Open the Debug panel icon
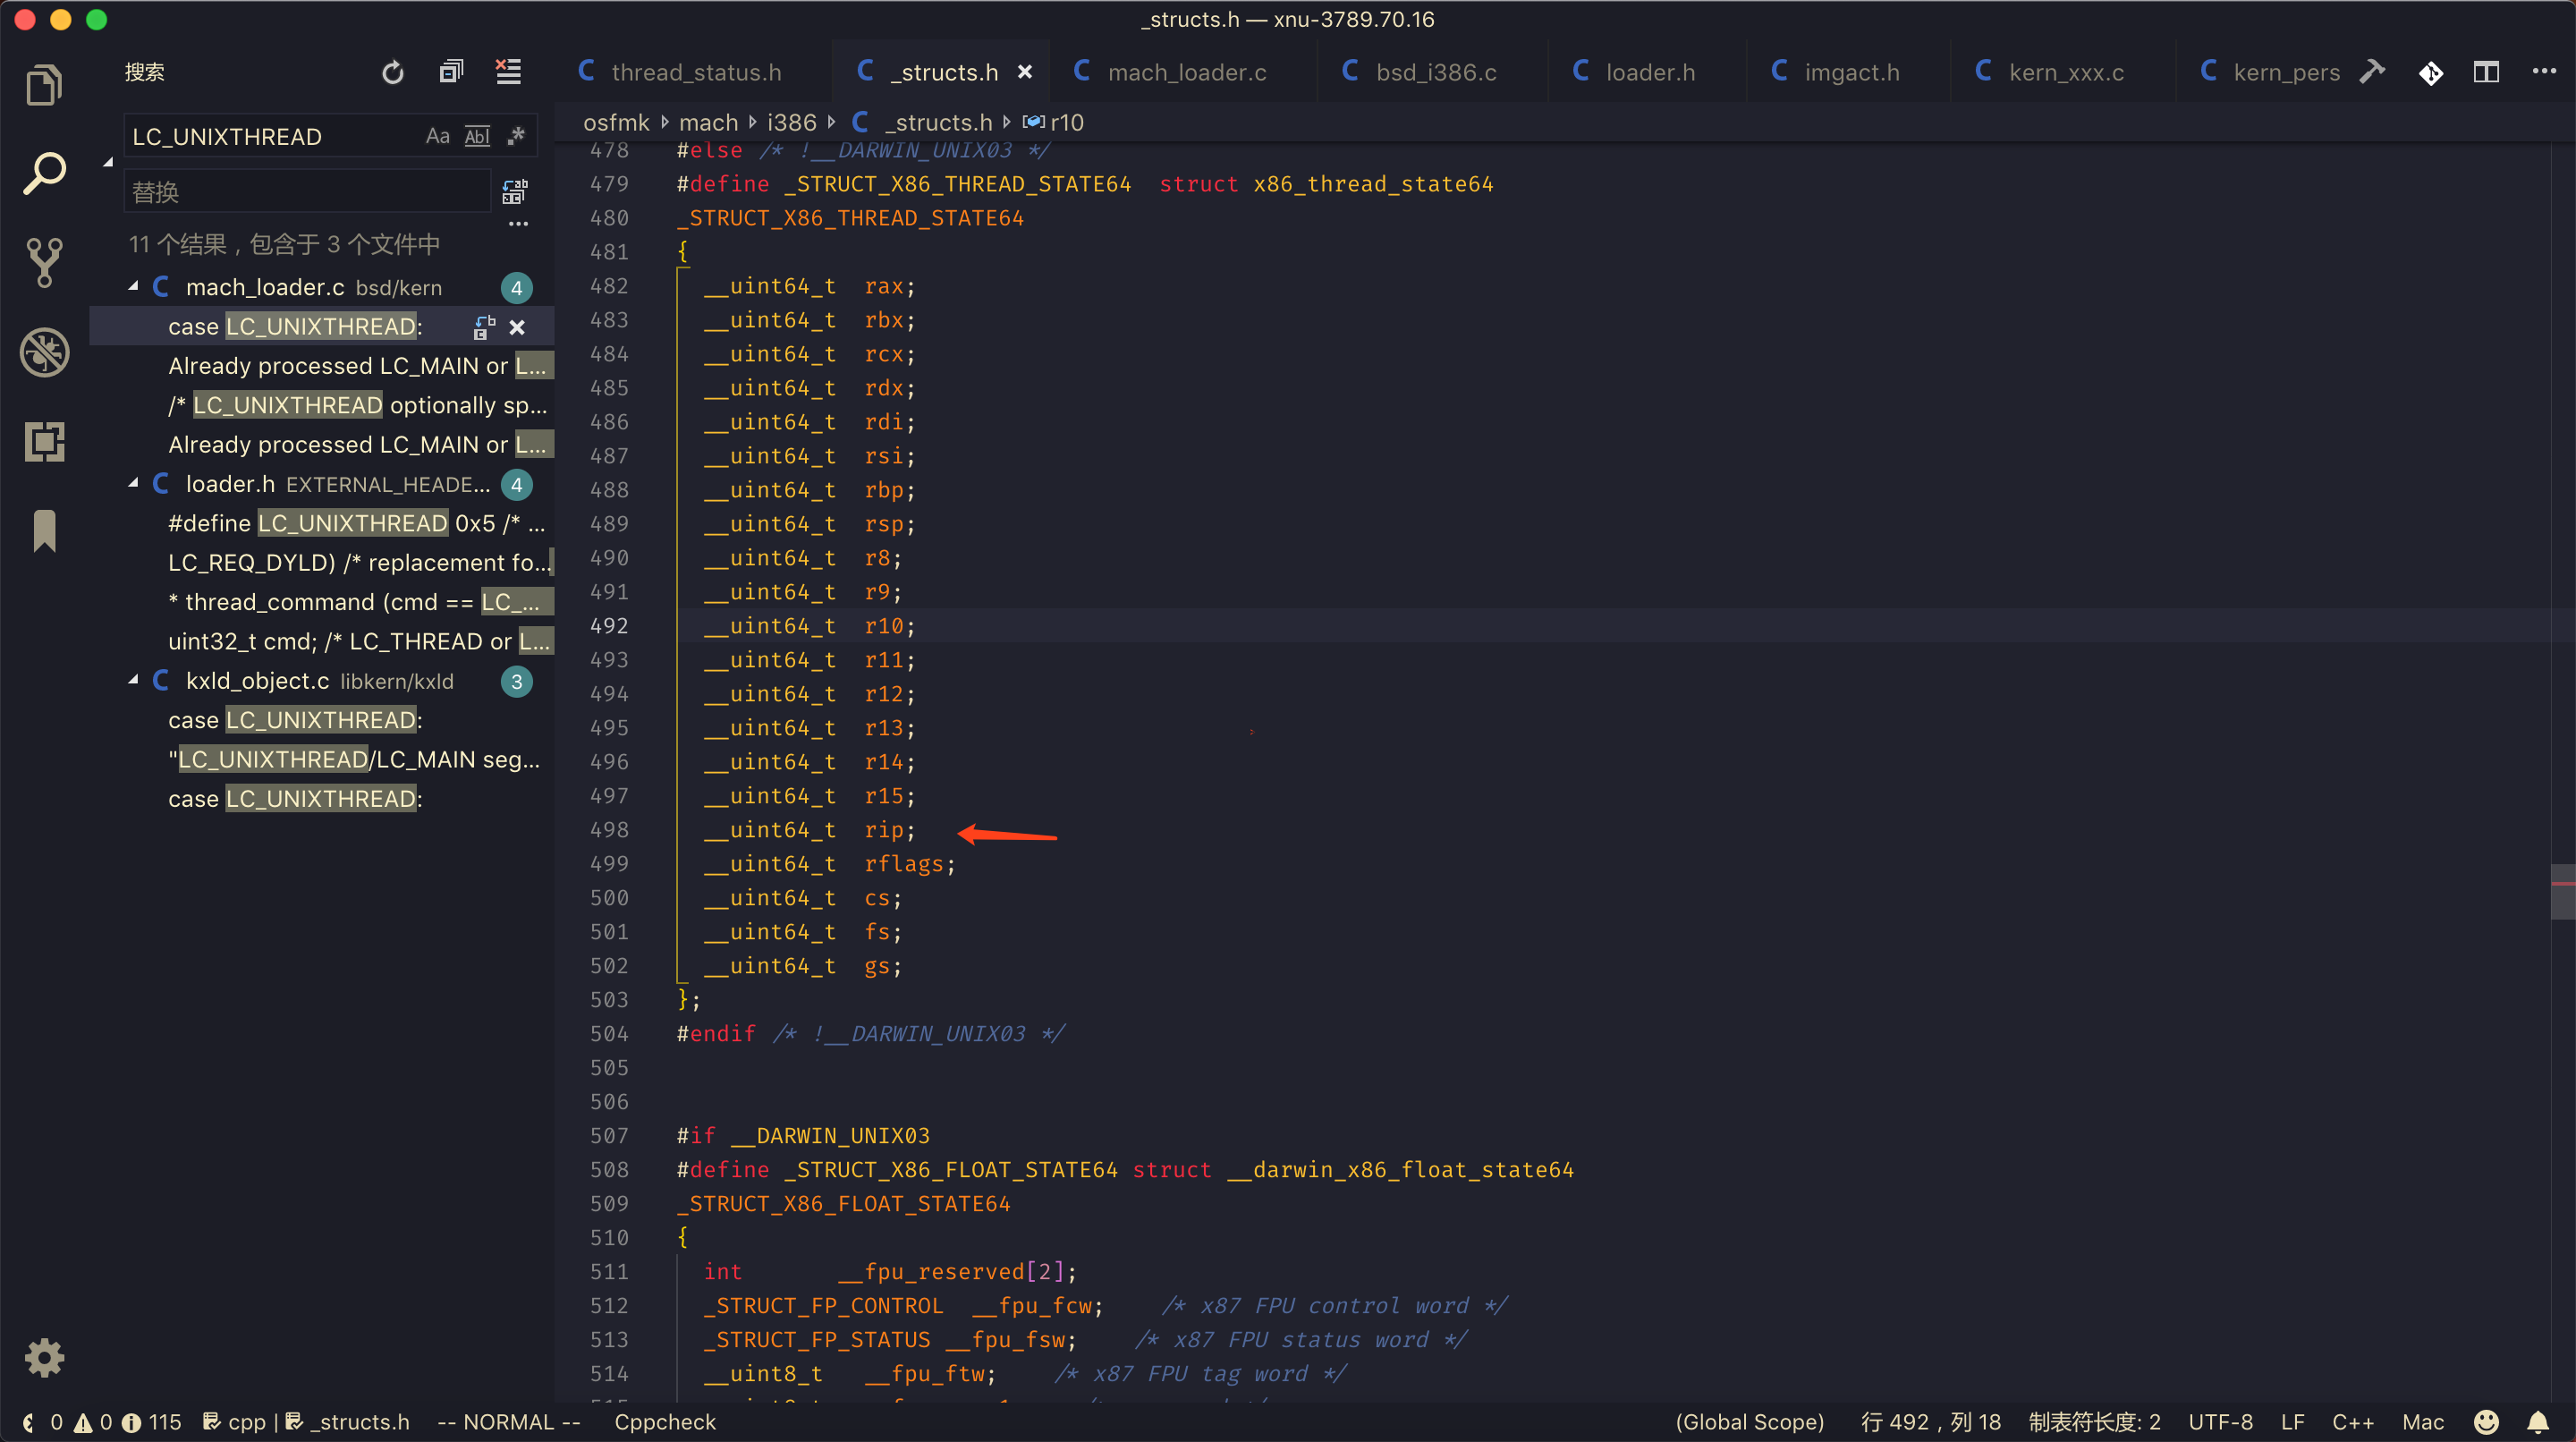Image resolution: width=2576 pixels, height=1442 pixels. (44, 352)
